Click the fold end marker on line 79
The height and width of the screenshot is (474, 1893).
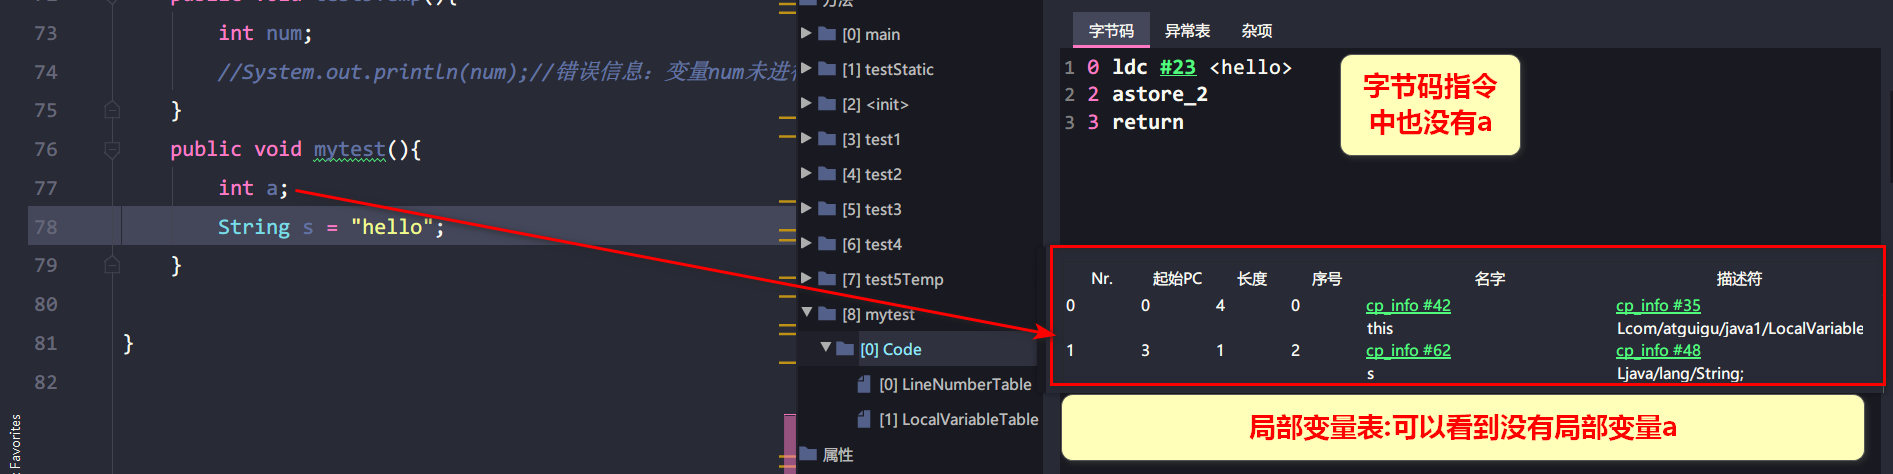(x=112, y=265)
